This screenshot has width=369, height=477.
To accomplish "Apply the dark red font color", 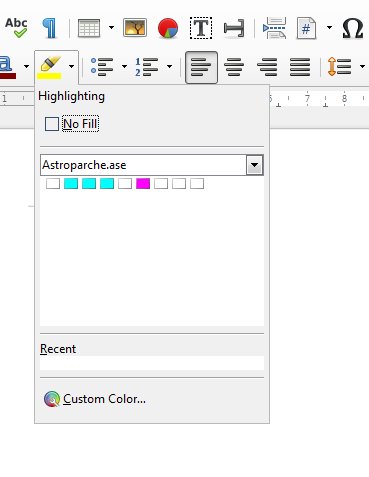I will click(8, 67).
